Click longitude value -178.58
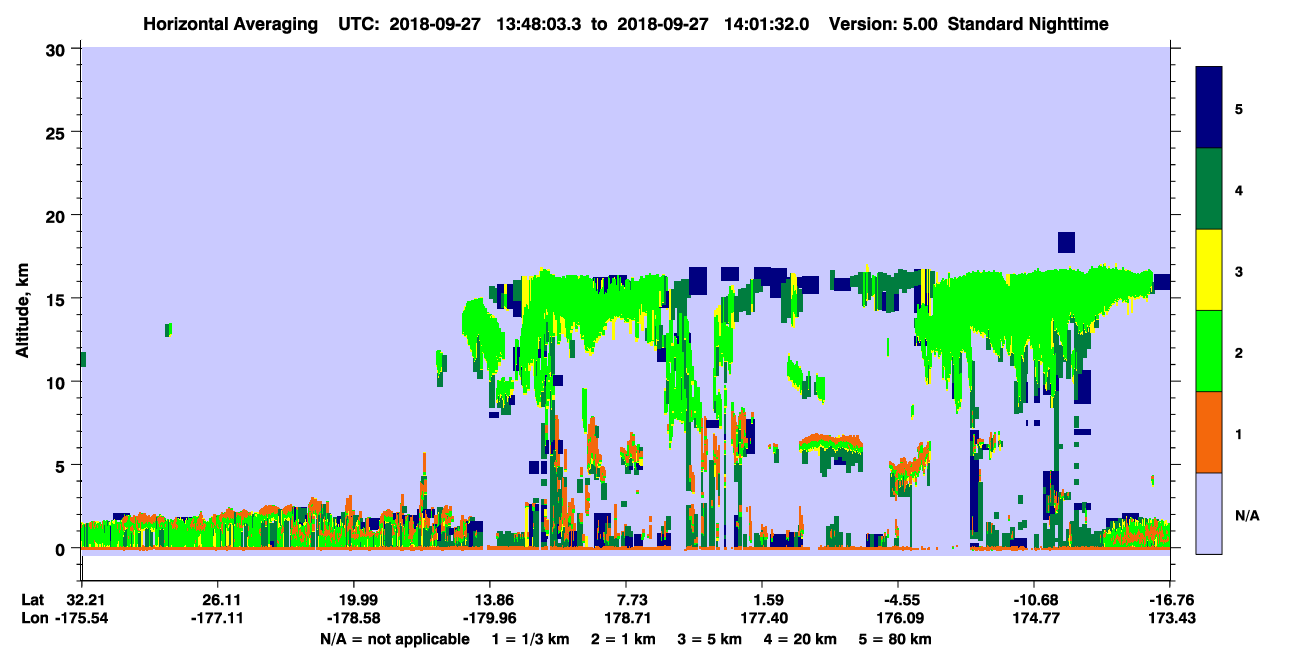 click(353, 618)
